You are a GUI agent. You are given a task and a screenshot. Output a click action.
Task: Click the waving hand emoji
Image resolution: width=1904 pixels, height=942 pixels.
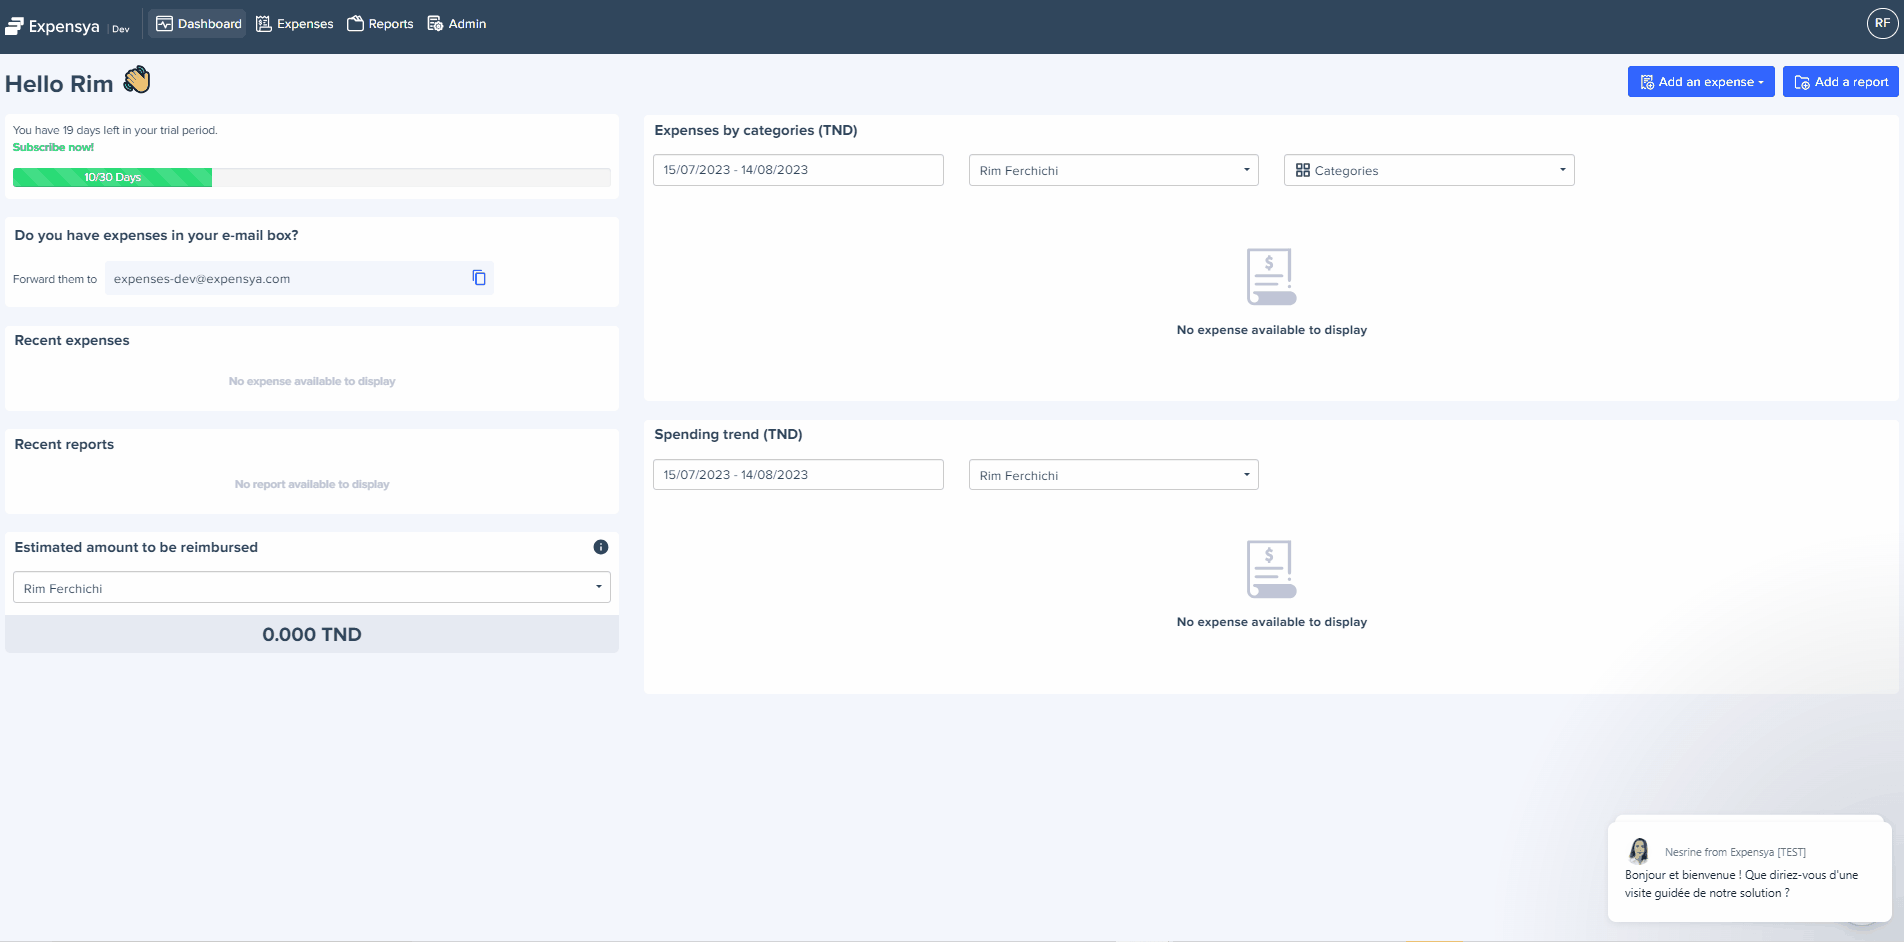point(137,80)
